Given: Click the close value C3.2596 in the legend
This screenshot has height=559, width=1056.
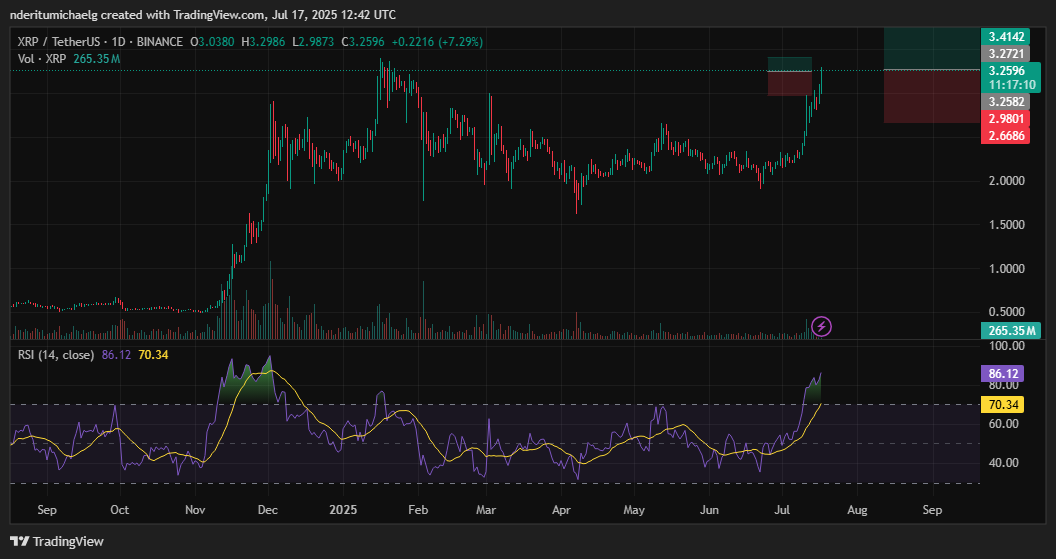Looking at the screenshot, I should click(x=363, y=42).
